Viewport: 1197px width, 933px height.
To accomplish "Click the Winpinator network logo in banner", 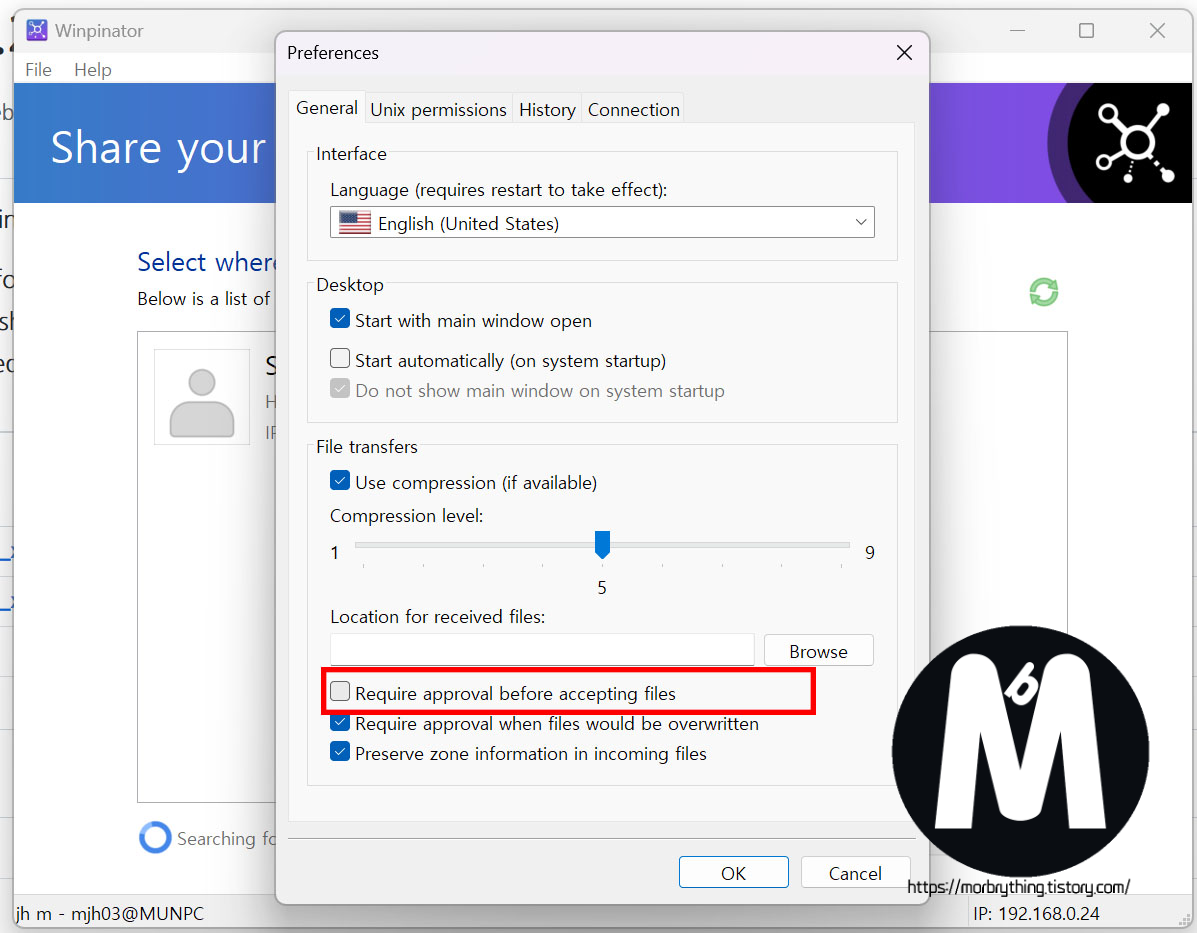I will pos(1134,143).
